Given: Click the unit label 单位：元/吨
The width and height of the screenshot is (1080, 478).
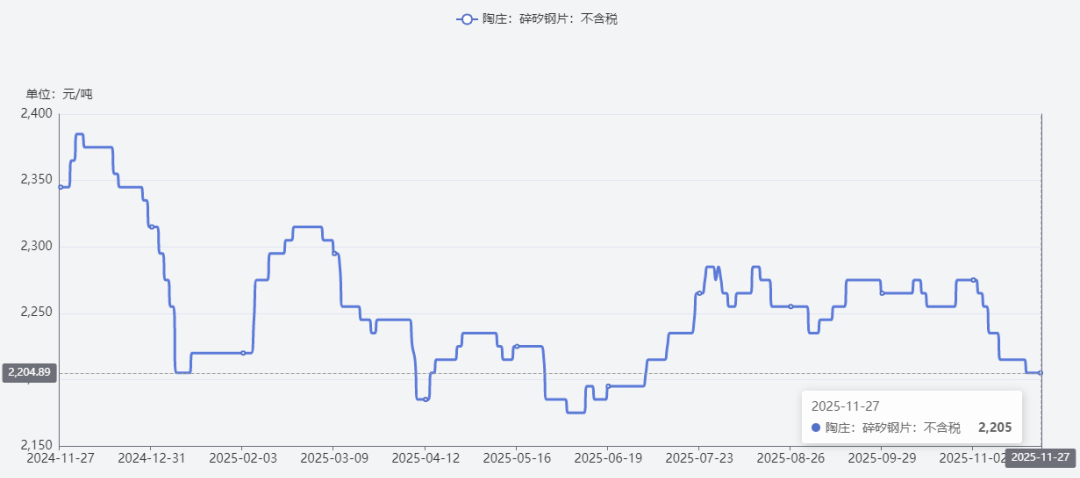Looking at the screenshot, I should (59, 94).
